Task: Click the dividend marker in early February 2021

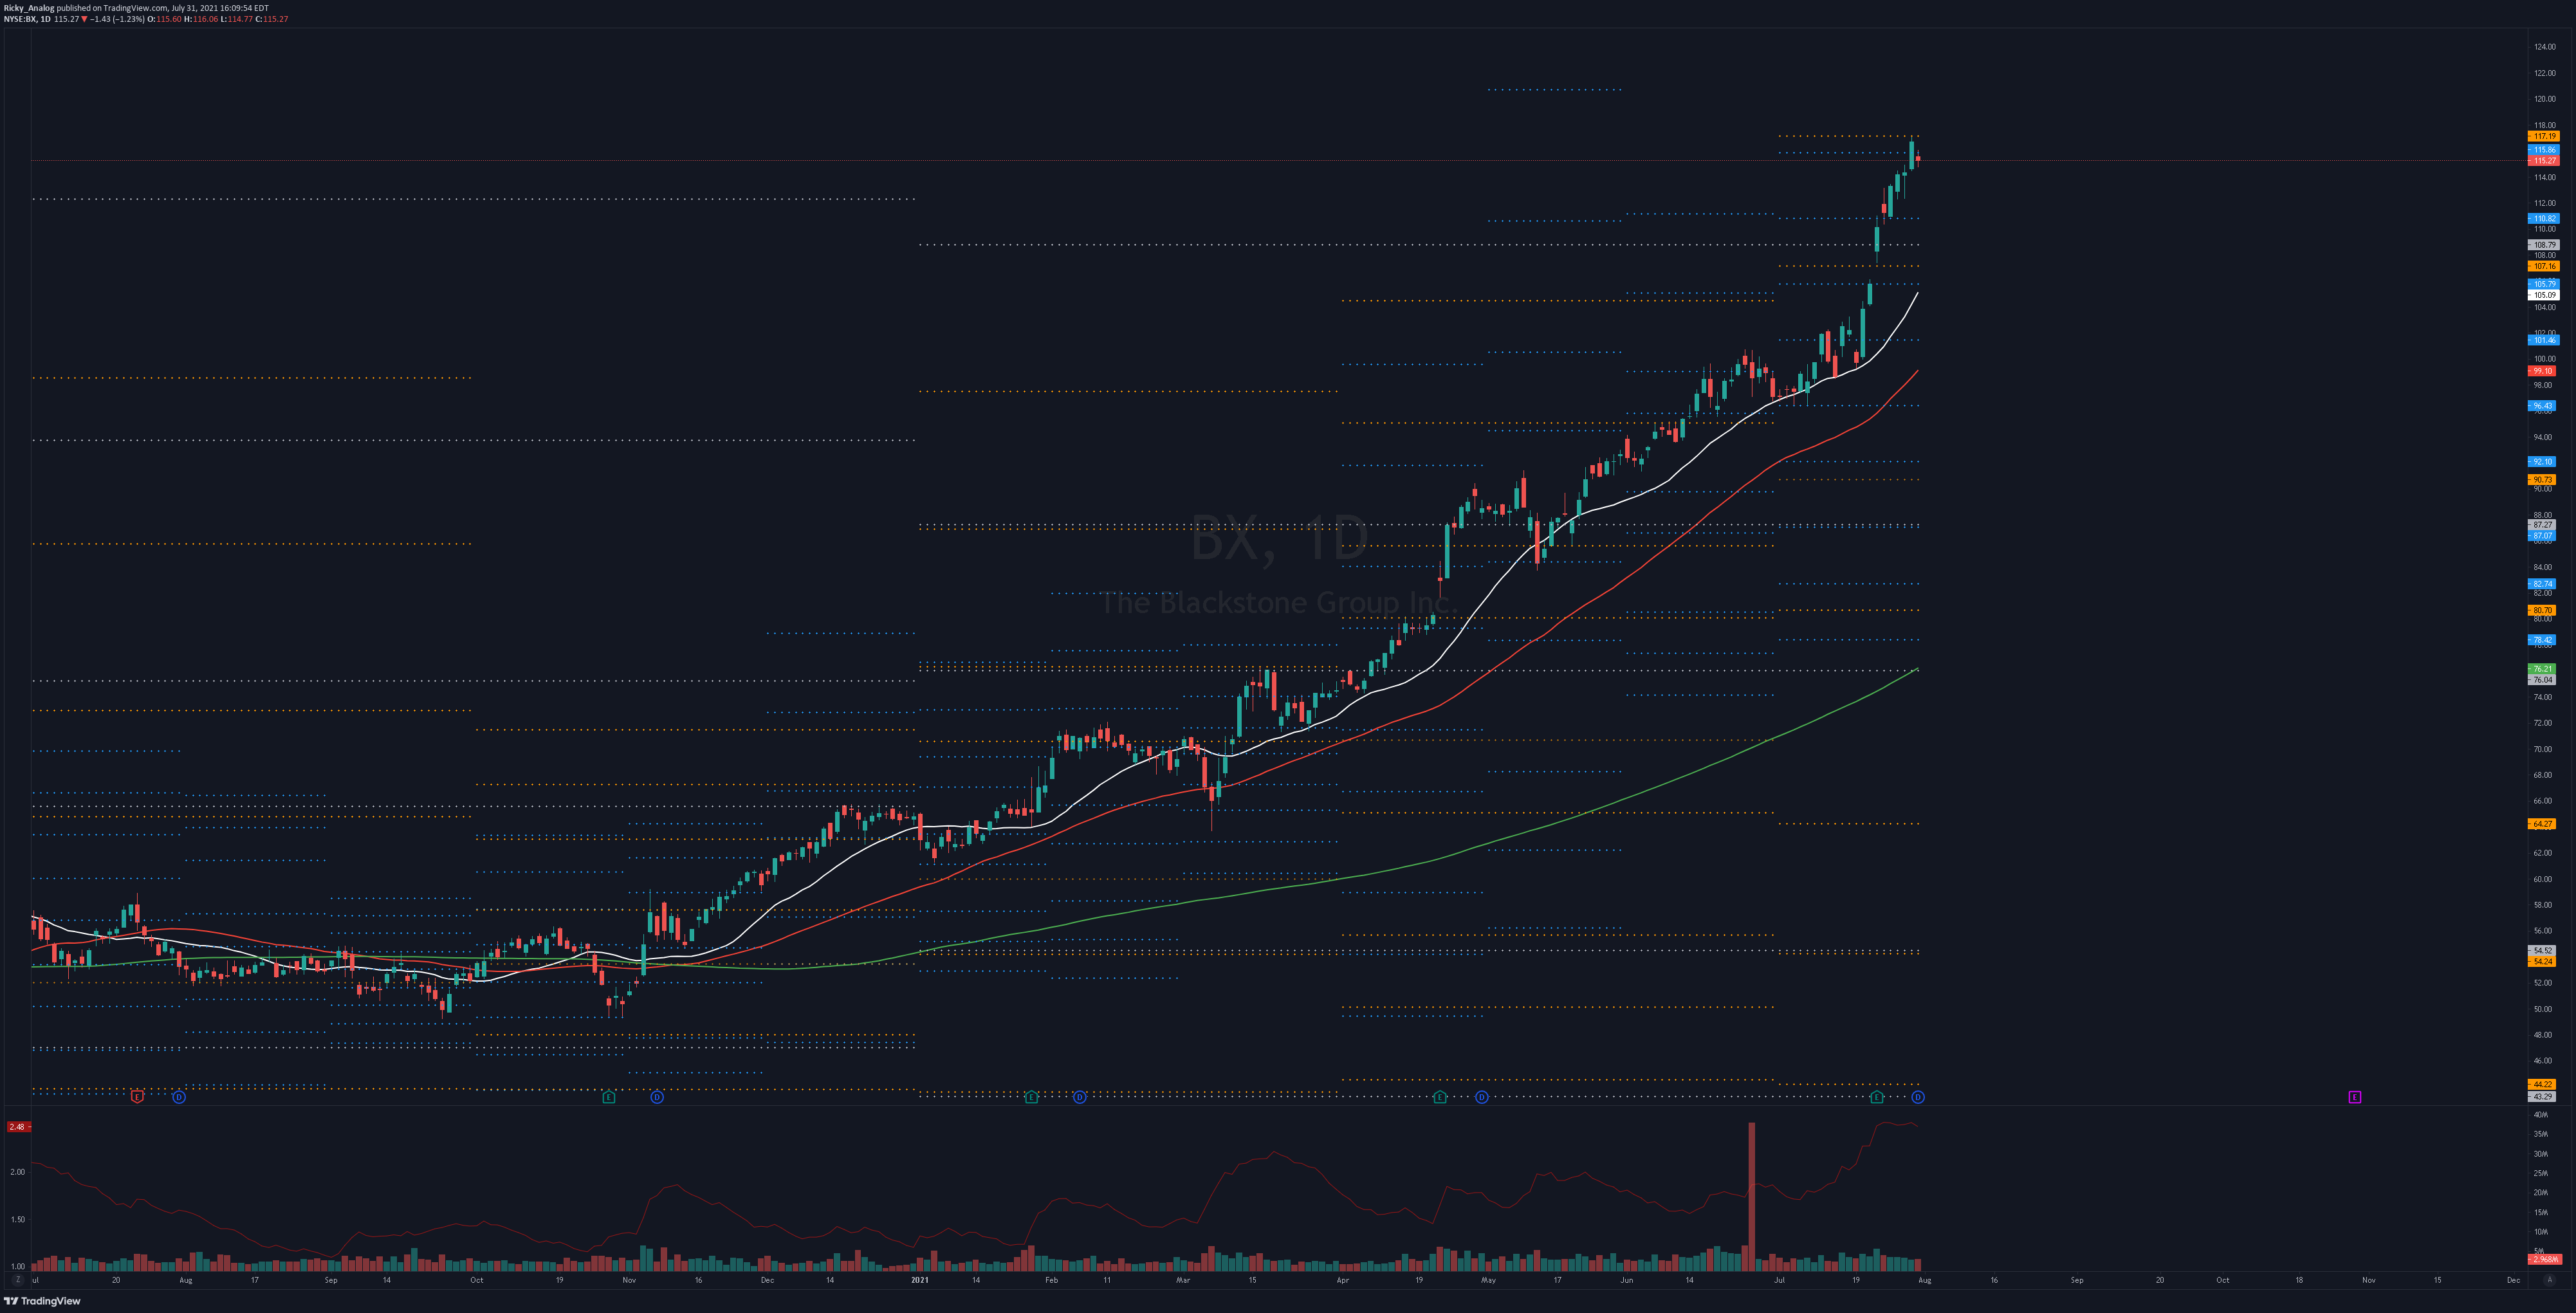Action: 1079,1097
